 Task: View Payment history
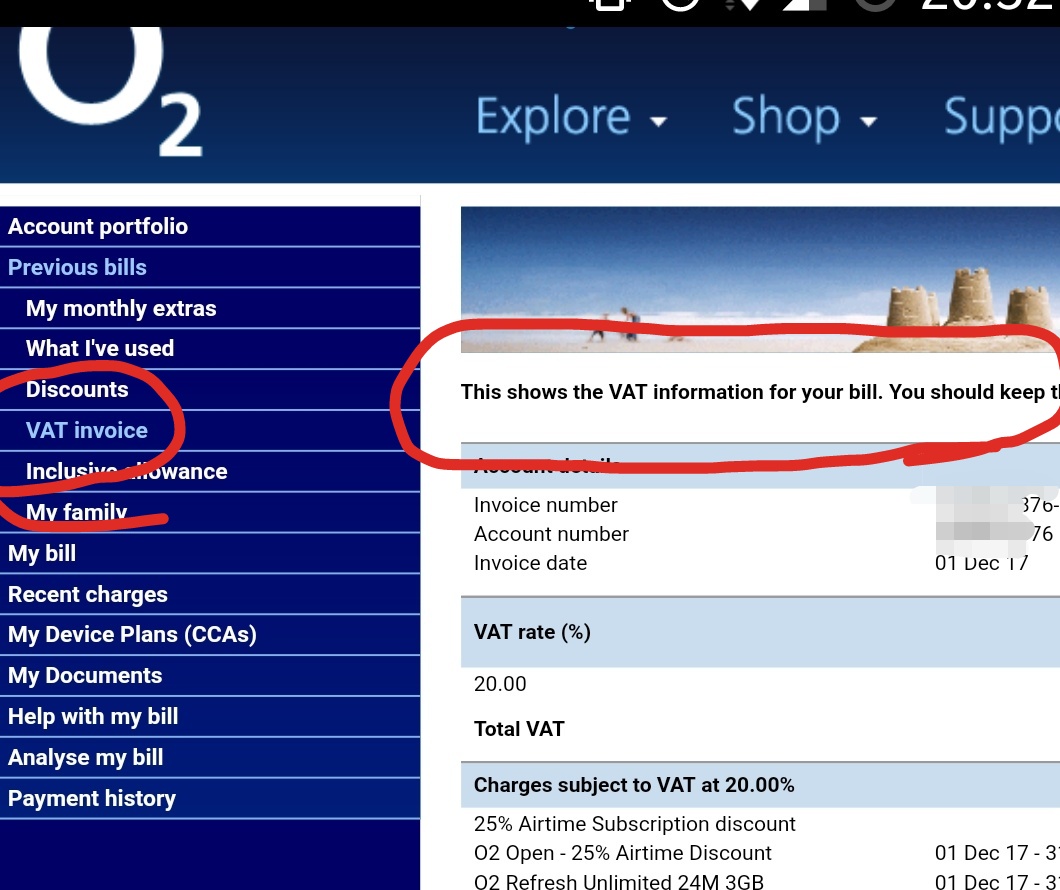[92, 799]
